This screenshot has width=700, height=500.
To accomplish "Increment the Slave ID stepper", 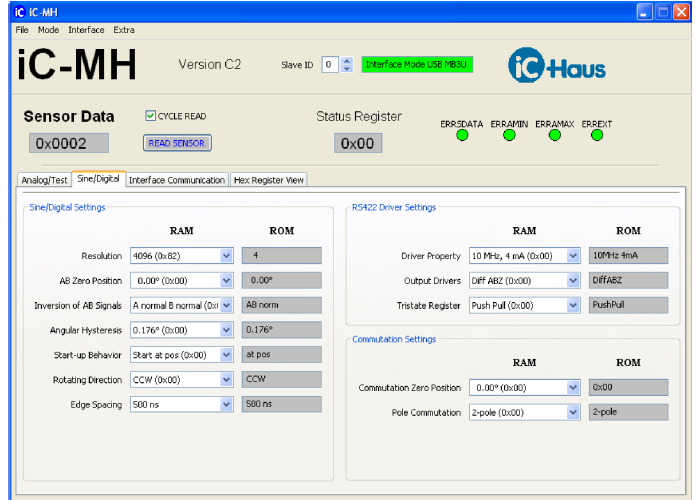I will (347, 60).
